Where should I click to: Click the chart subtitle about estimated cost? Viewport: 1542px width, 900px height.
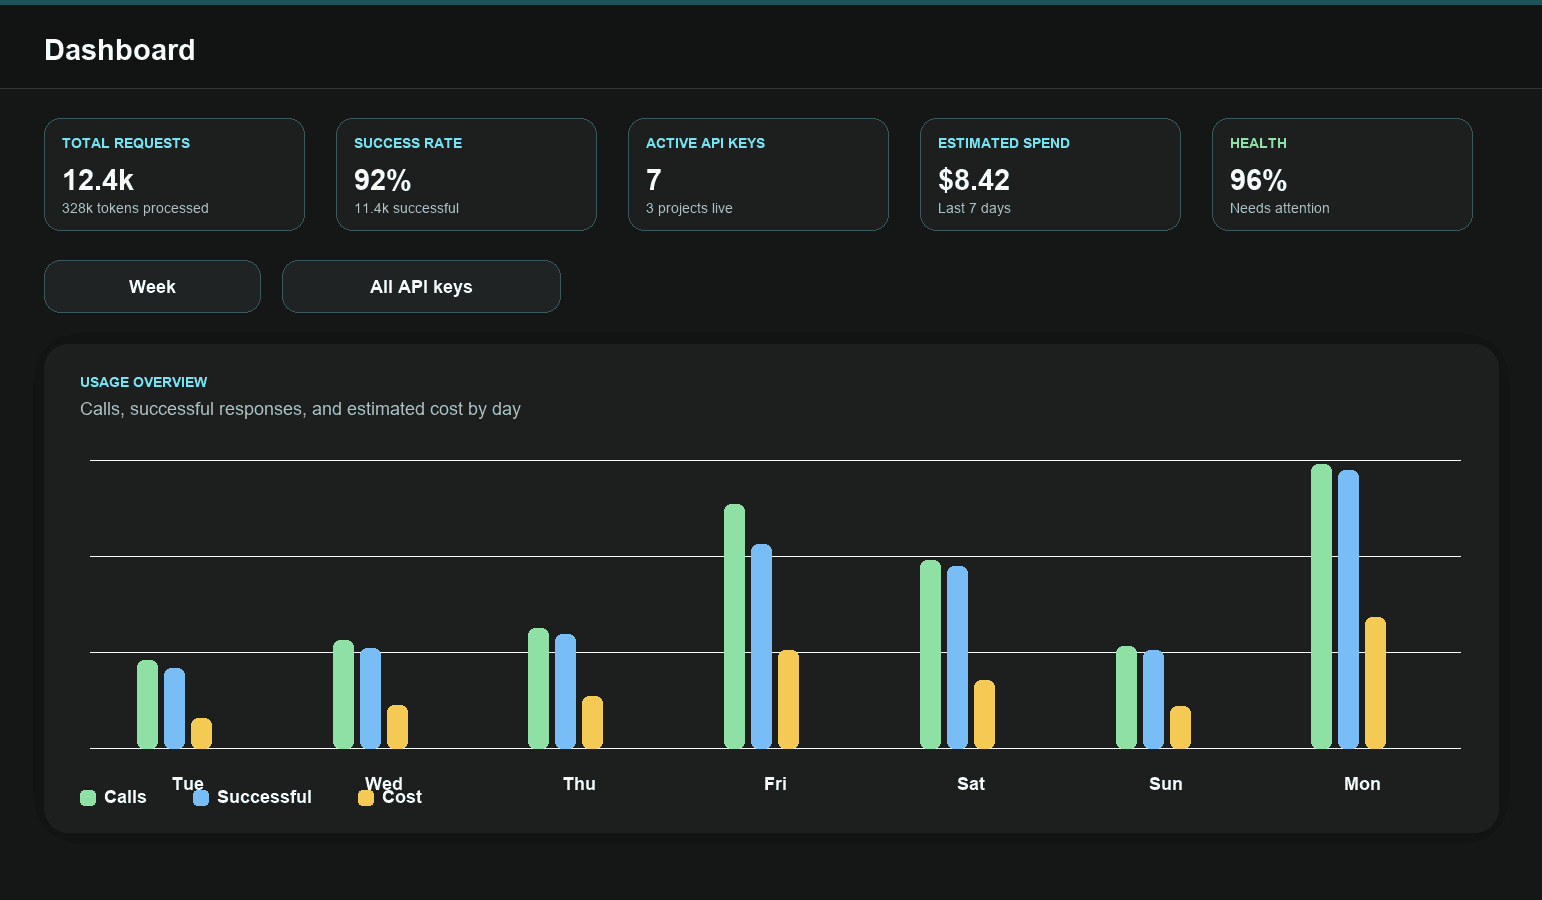[x=300, y=409]
